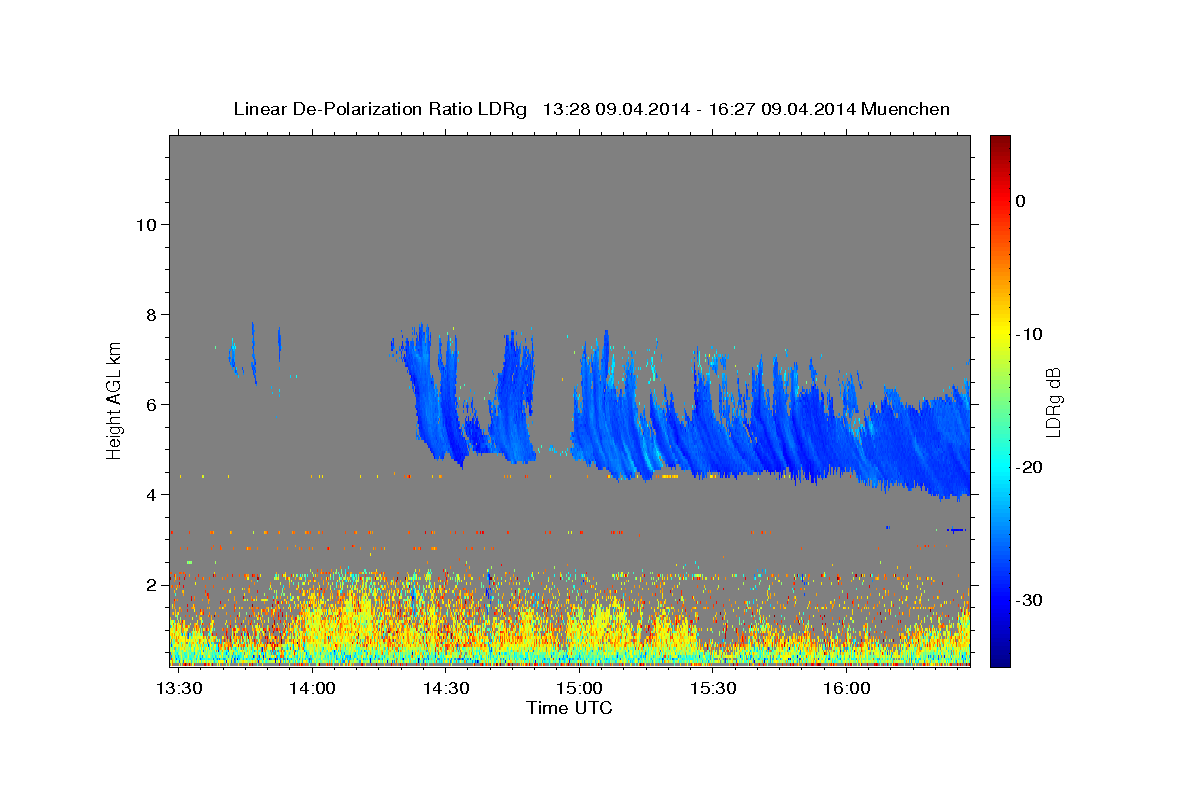Click the '15:00' time axis label
This screenshot has height=800, width=1200.
579,689
